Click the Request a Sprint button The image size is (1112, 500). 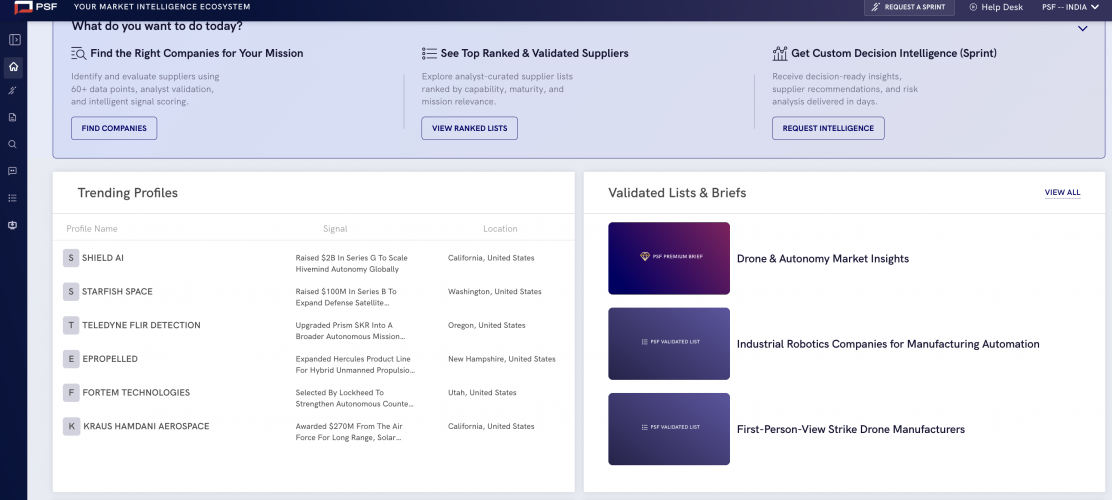point(909,7)
